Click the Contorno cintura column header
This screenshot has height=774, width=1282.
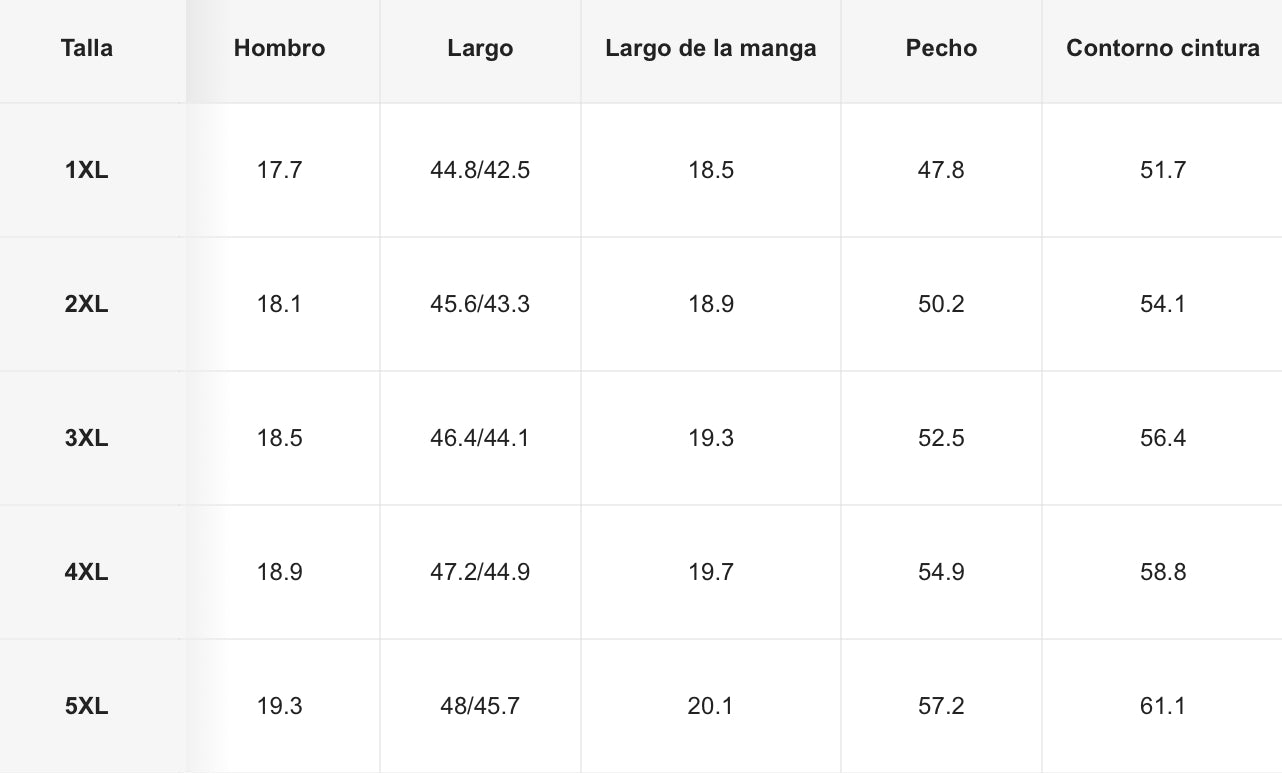pos(1162,48)
